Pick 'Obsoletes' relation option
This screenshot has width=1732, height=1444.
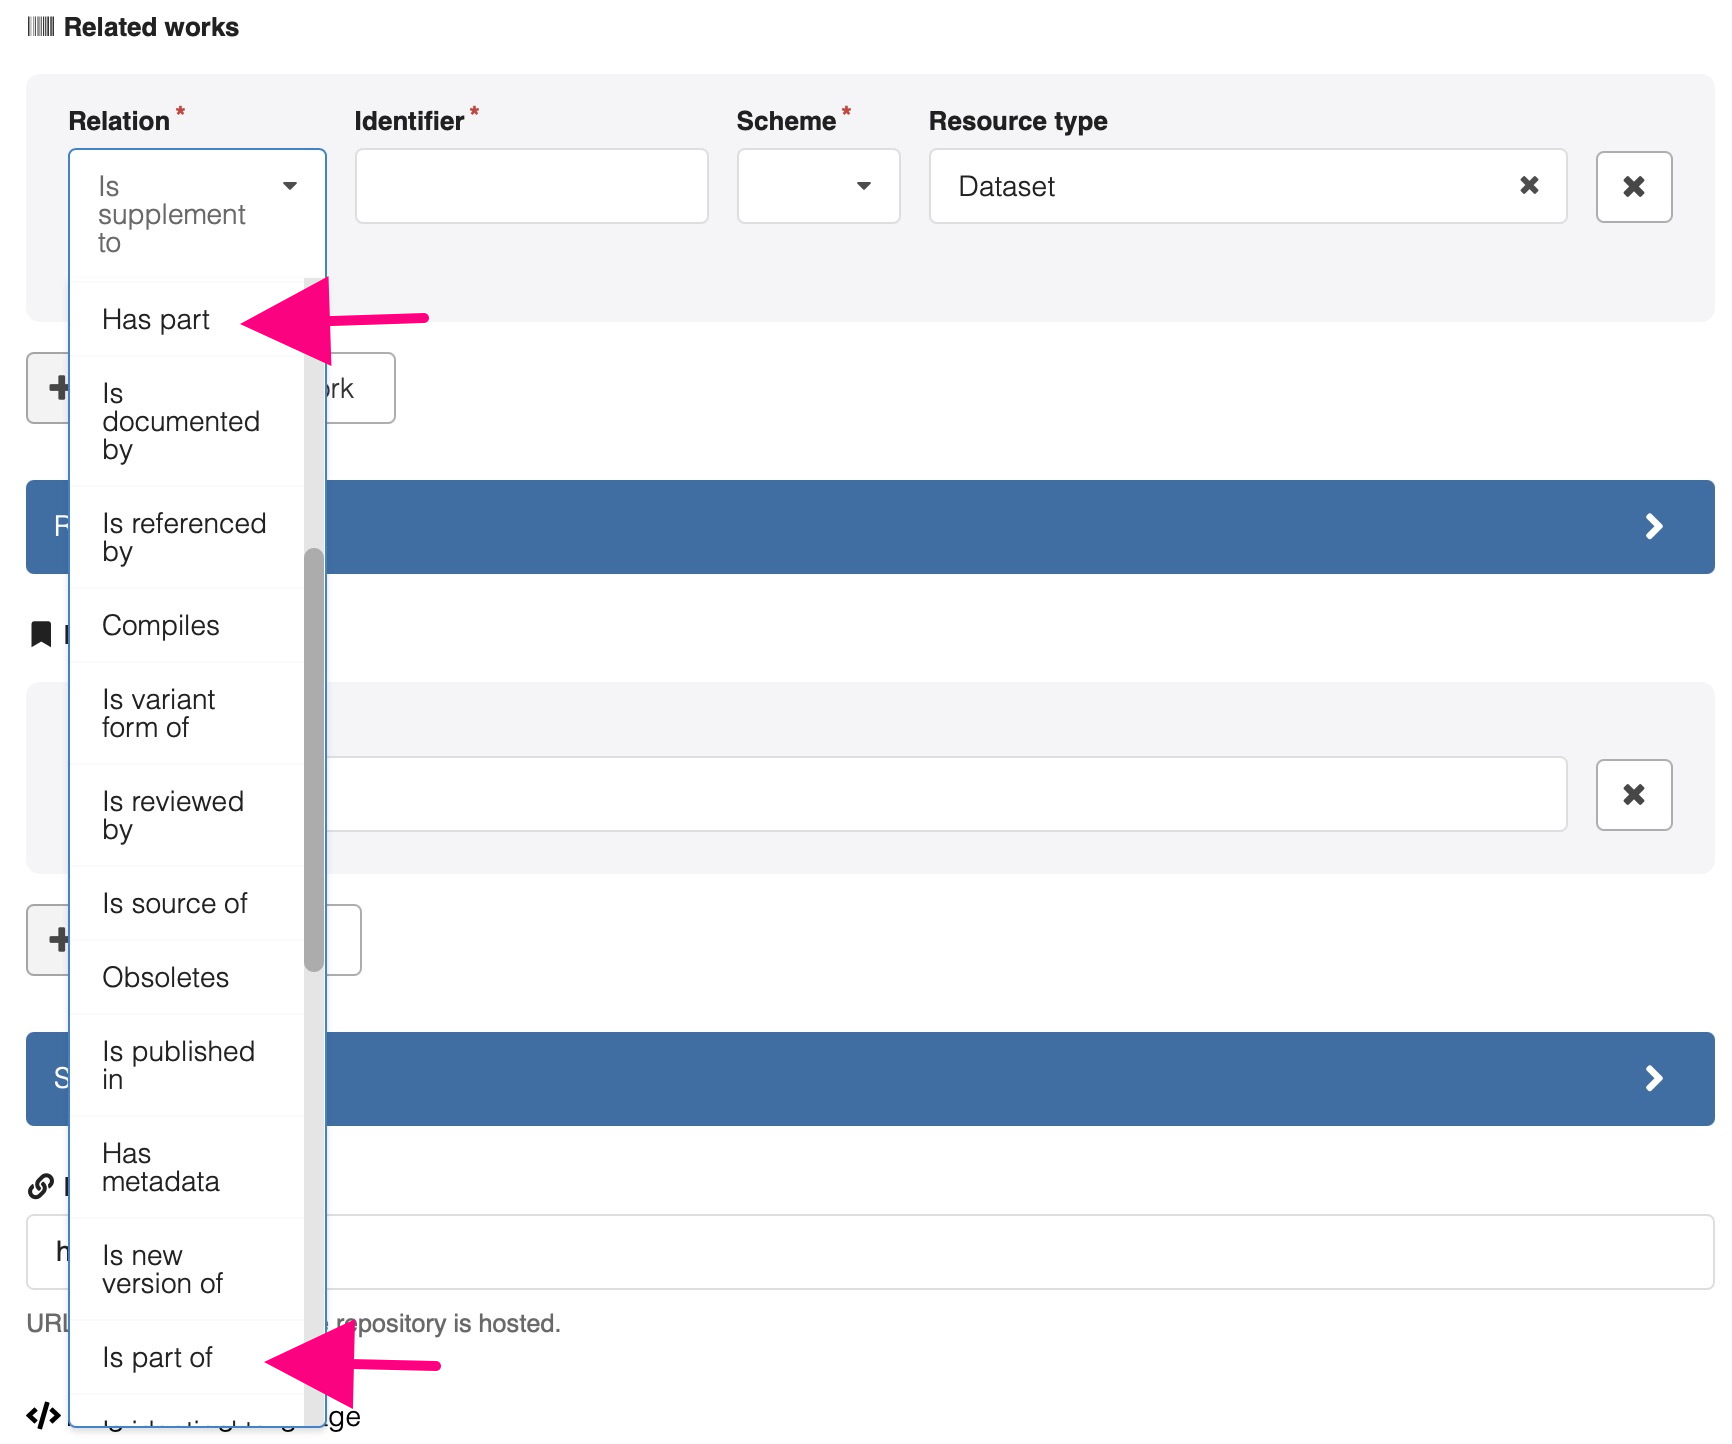(166, 978)
